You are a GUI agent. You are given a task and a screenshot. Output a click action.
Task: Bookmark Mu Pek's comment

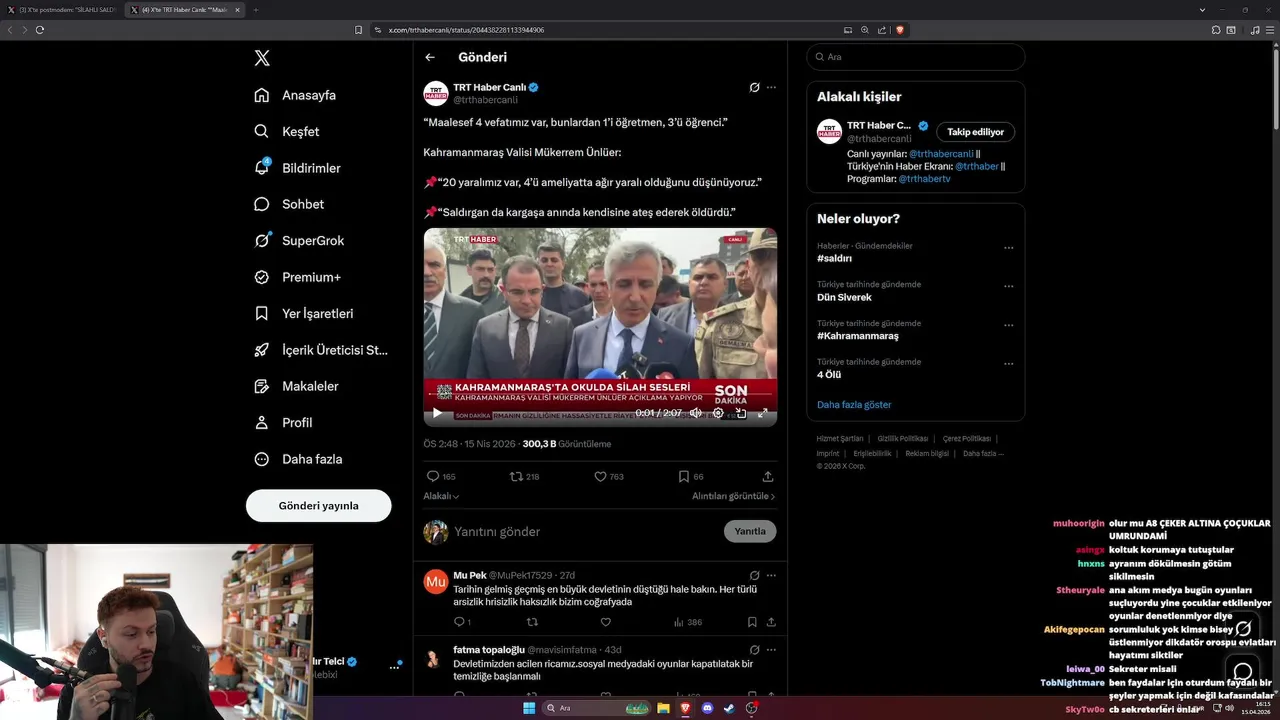[x=752, y=622]
